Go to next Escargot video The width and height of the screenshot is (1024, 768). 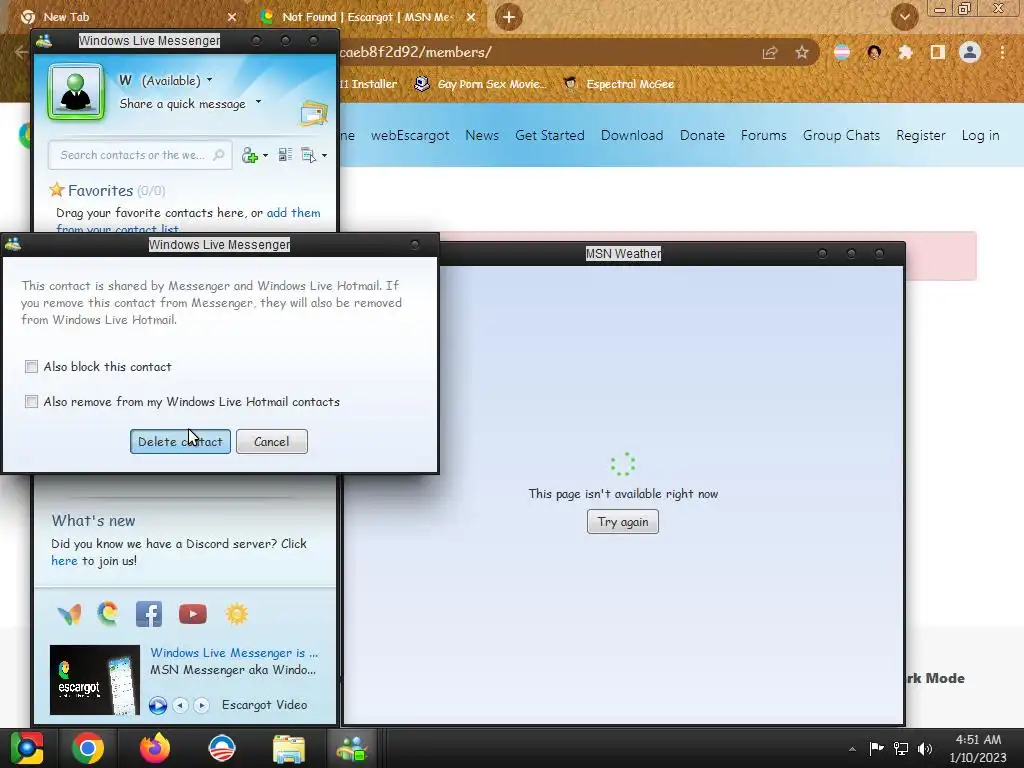coord(201,705)
